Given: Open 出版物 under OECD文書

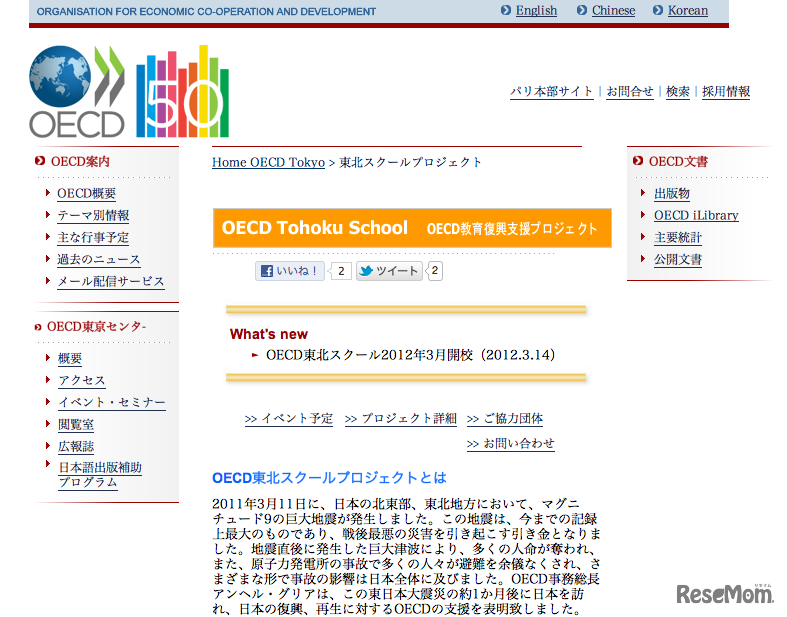Looking at the screenshot, I should [672, 193].
